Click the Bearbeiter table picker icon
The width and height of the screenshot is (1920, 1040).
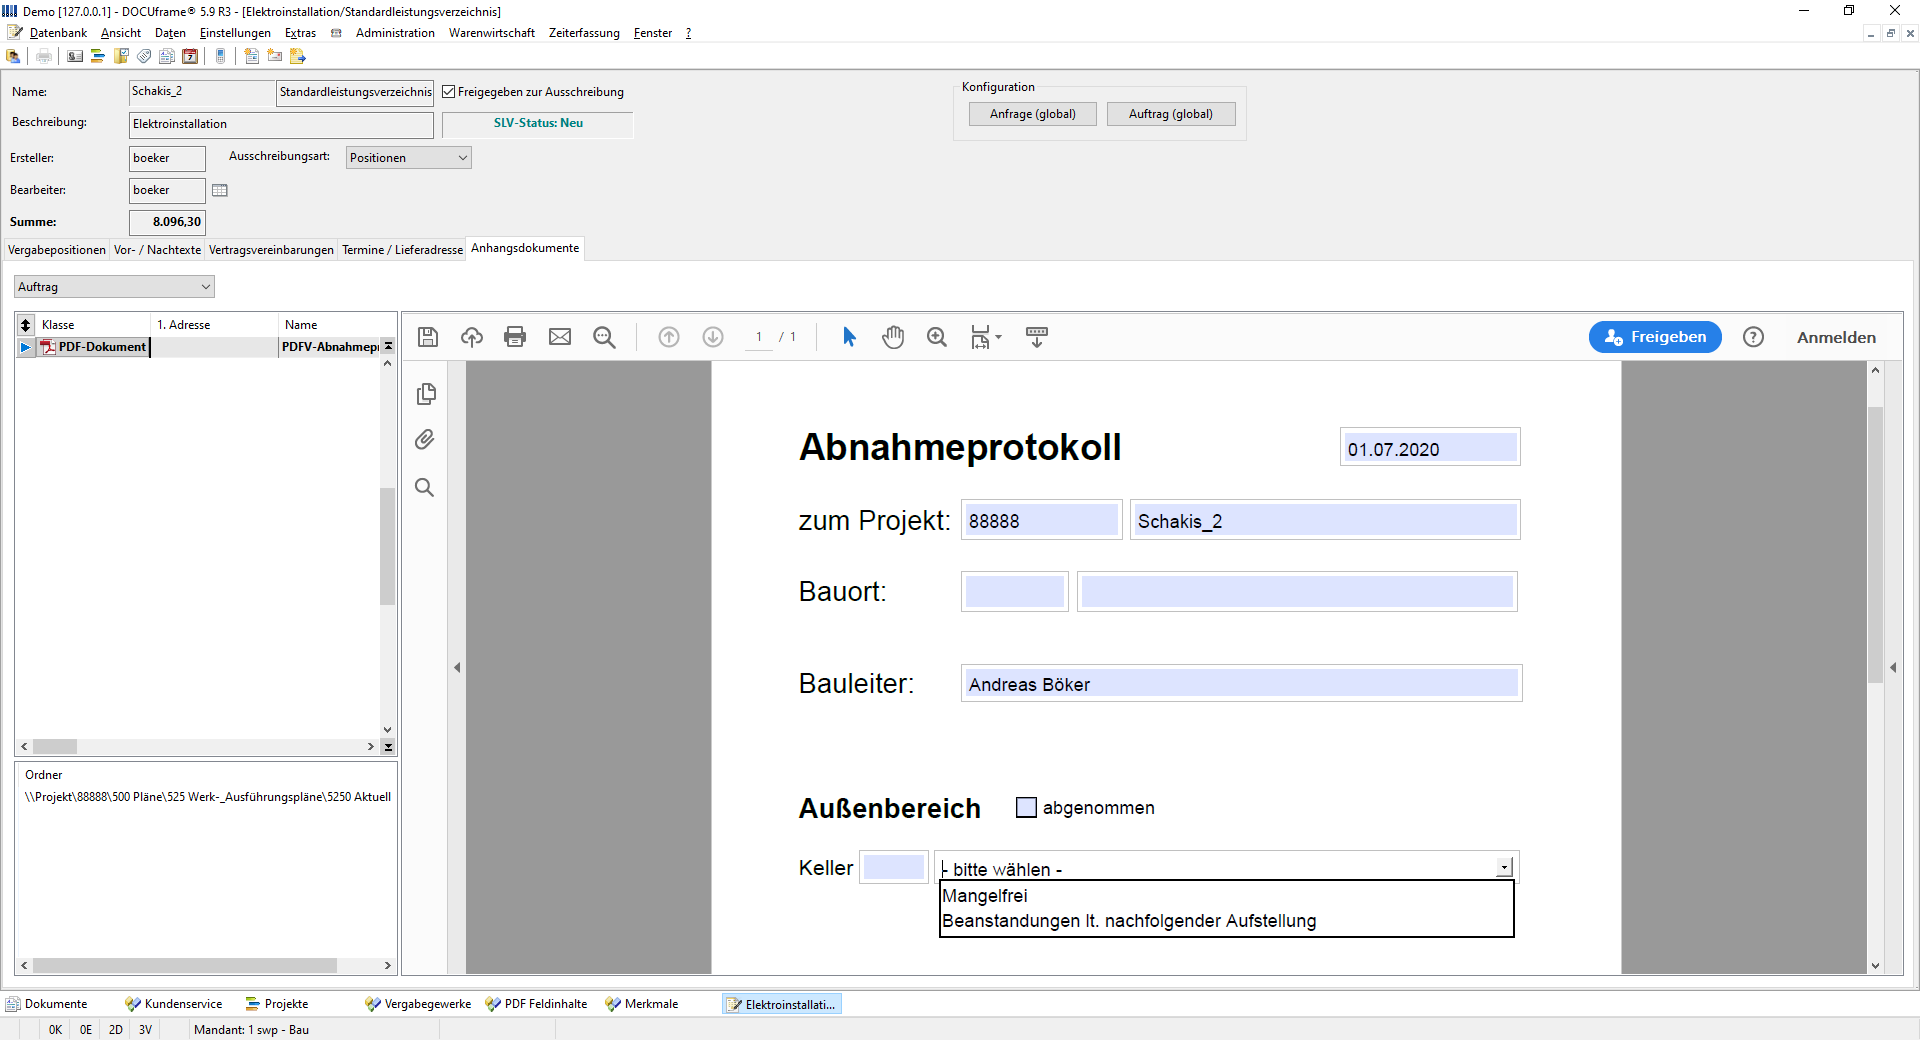click(x=220, y=190)
